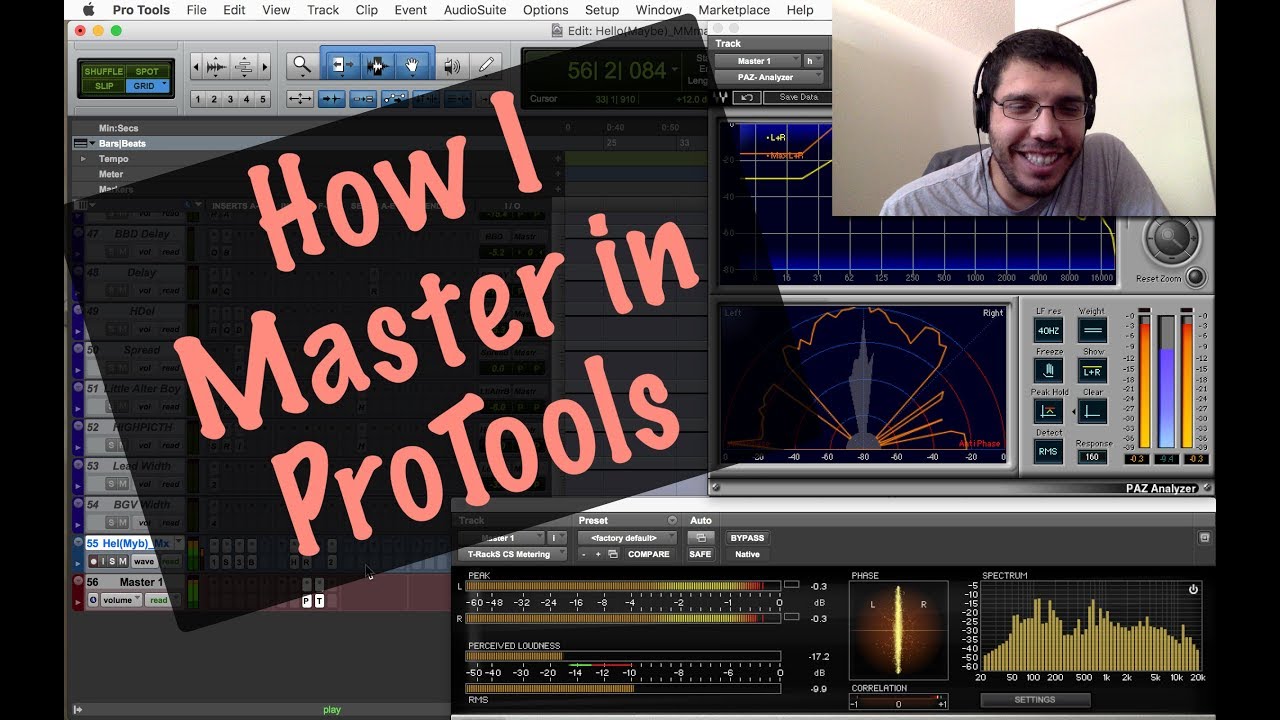The height and width of the screenshot is (720, 1280).
Task: Open the Apple menu
Action: pyautogui.click(x=88, y=10)
